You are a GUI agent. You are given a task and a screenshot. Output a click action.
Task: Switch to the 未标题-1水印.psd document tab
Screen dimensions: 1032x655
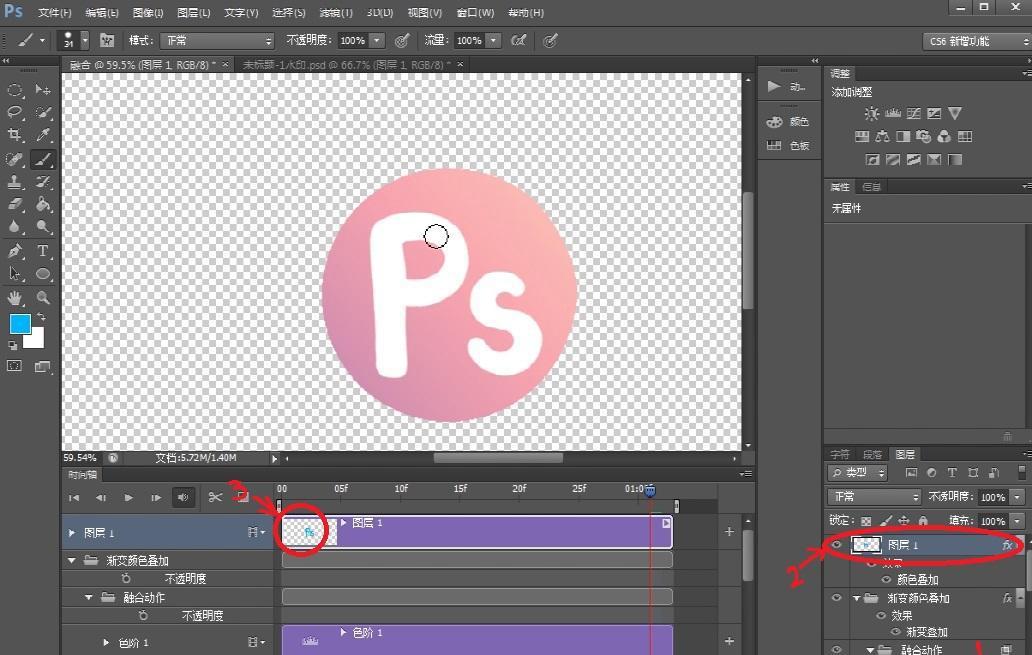pos(347,65)
